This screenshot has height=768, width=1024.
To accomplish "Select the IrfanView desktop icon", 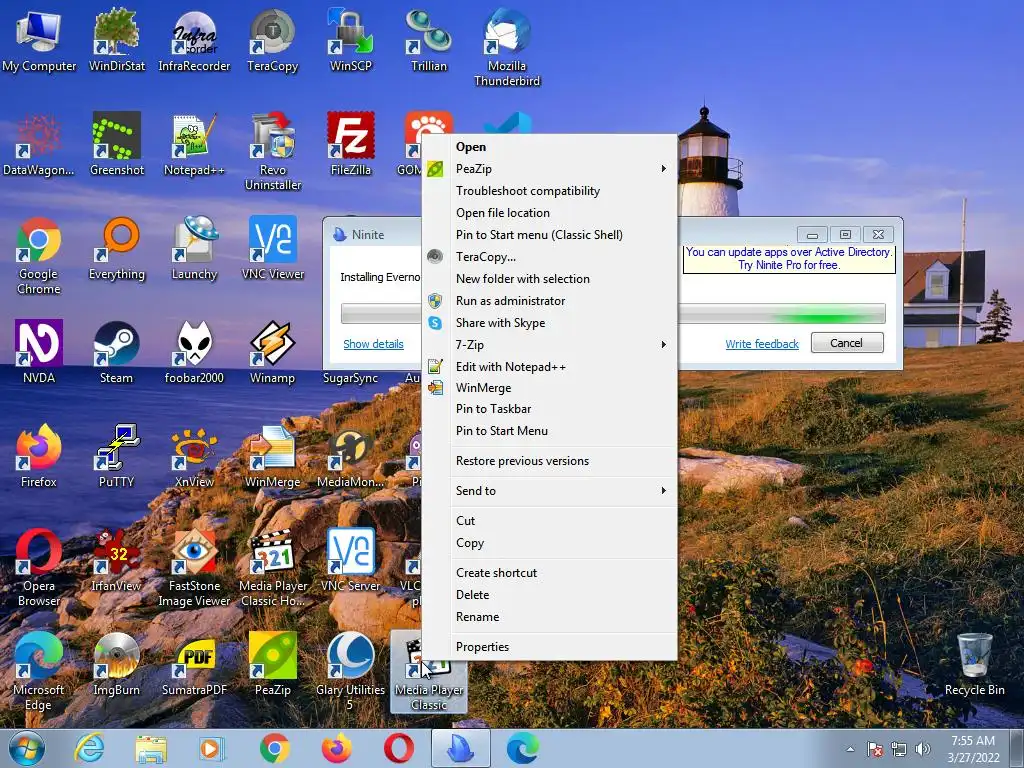I will [x=117, y=560].
